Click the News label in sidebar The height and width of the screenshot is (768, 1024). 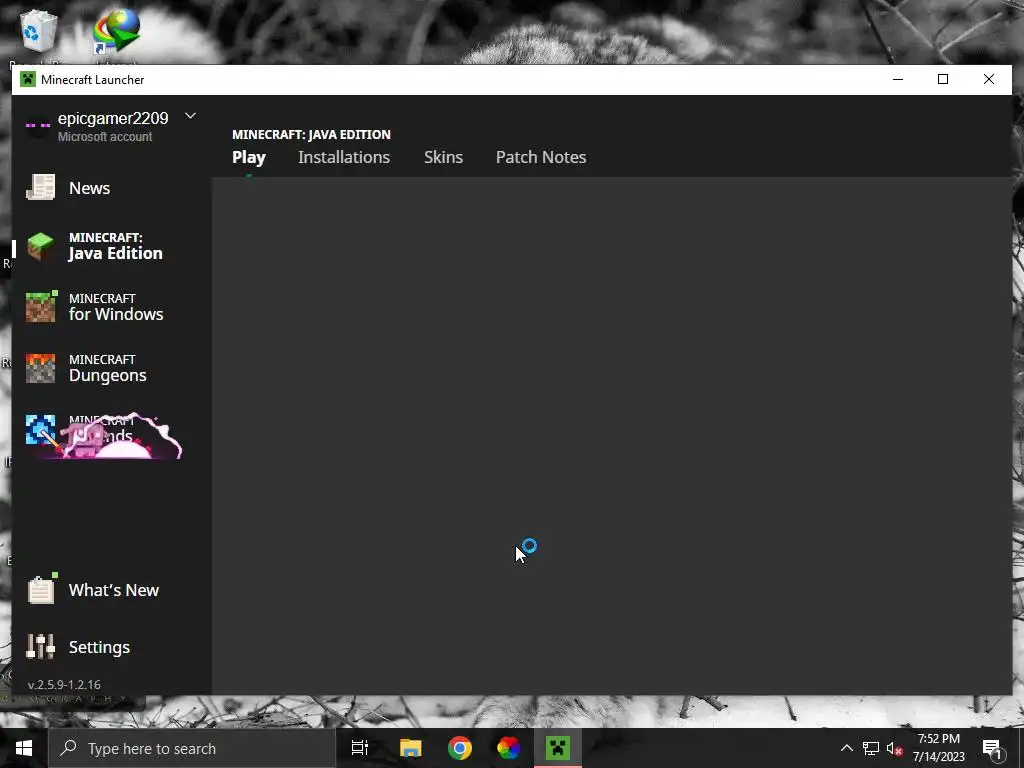(89, 188)
